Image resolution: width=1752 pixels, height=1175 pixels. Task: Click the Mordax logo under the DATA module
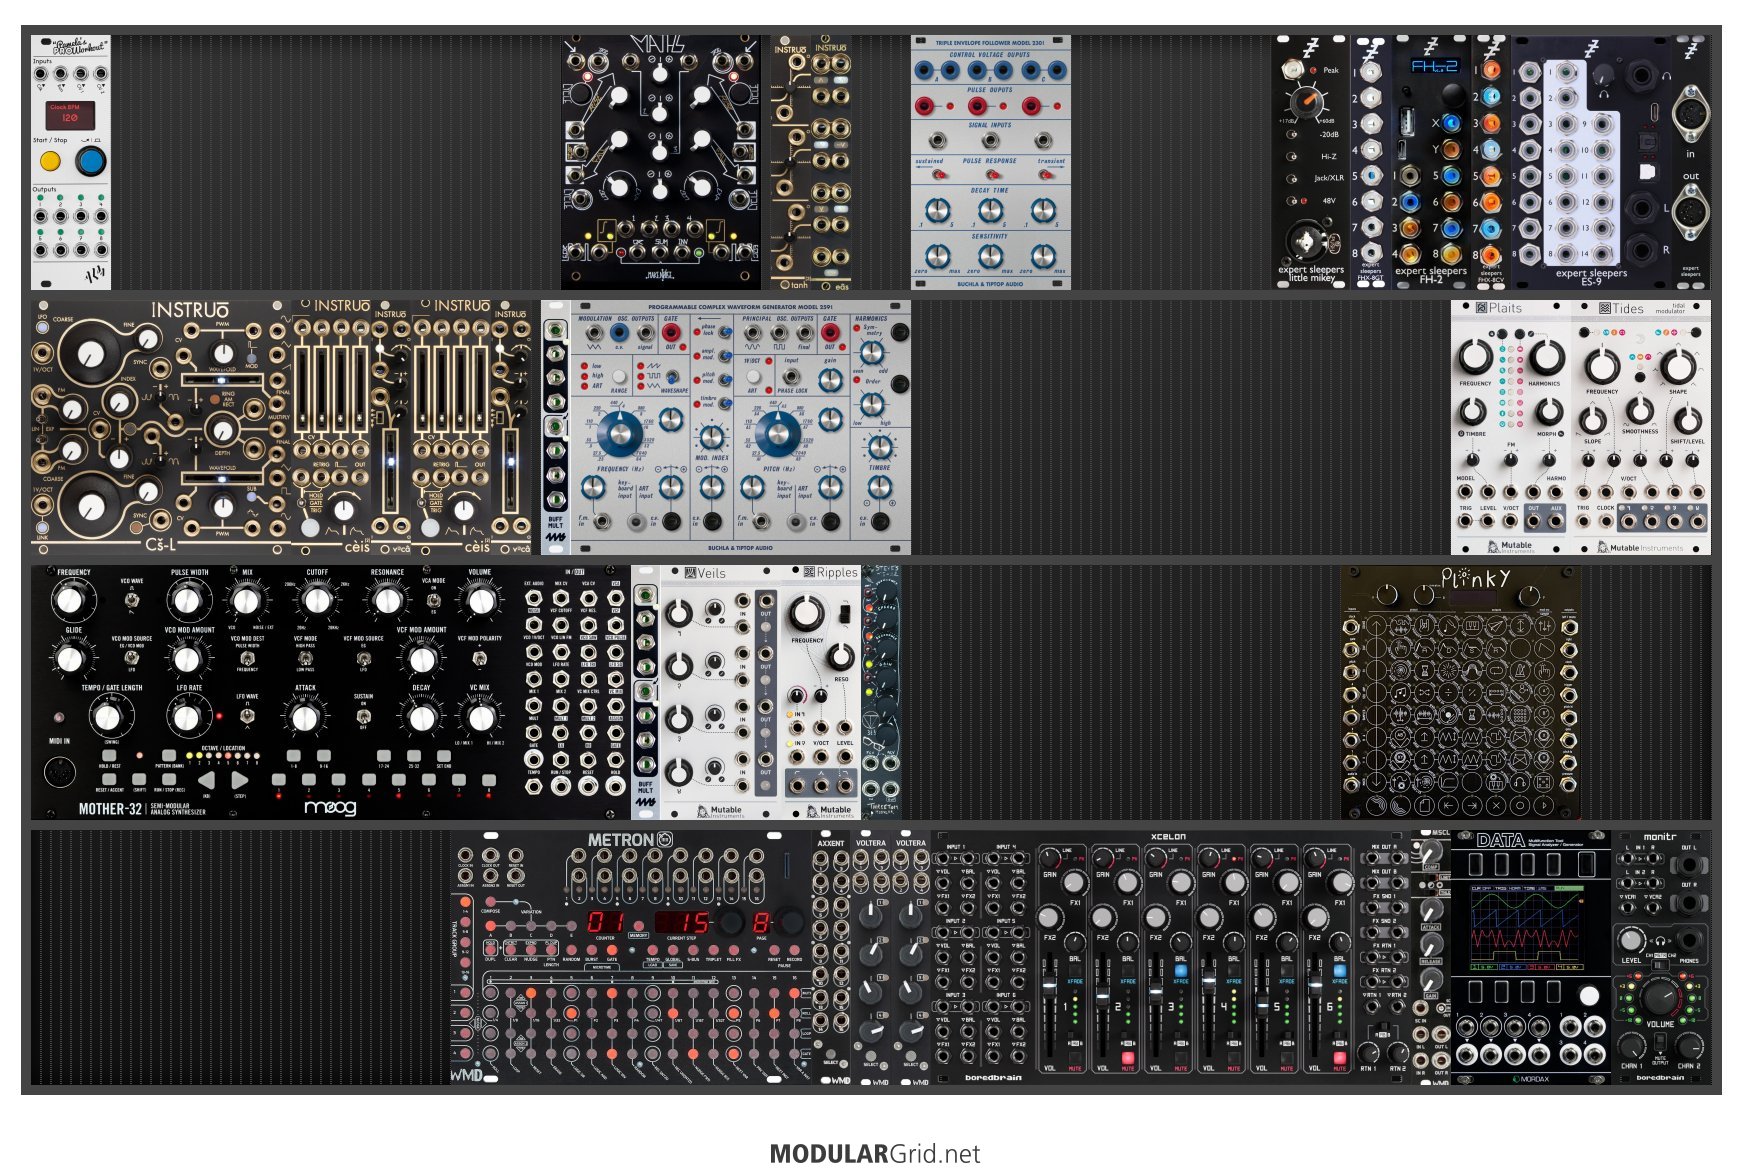coord(1529,1079)
